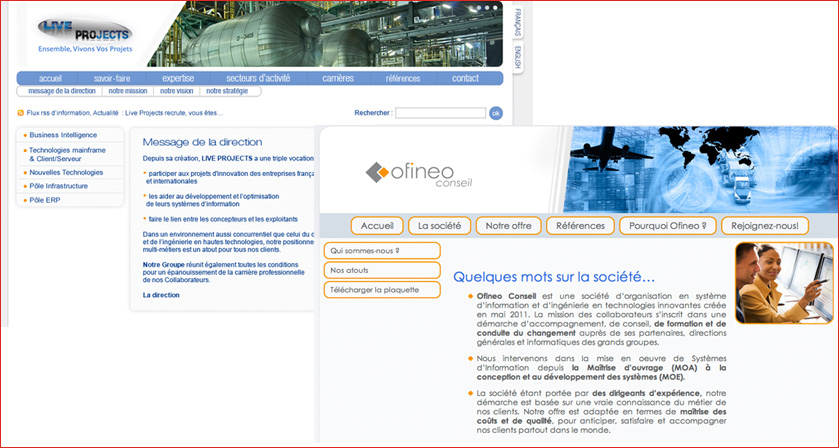This screenshot has width=839, height=448.
Task: Click the 'Pourquoi Ofineo ?' button
Action: [666, 226]
